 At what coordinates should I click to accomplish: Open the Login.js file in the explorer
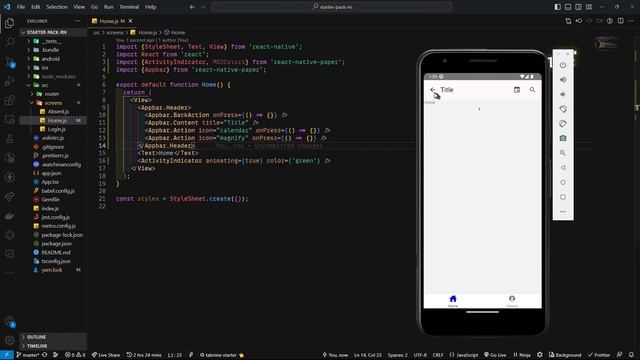tap(56, 129)
